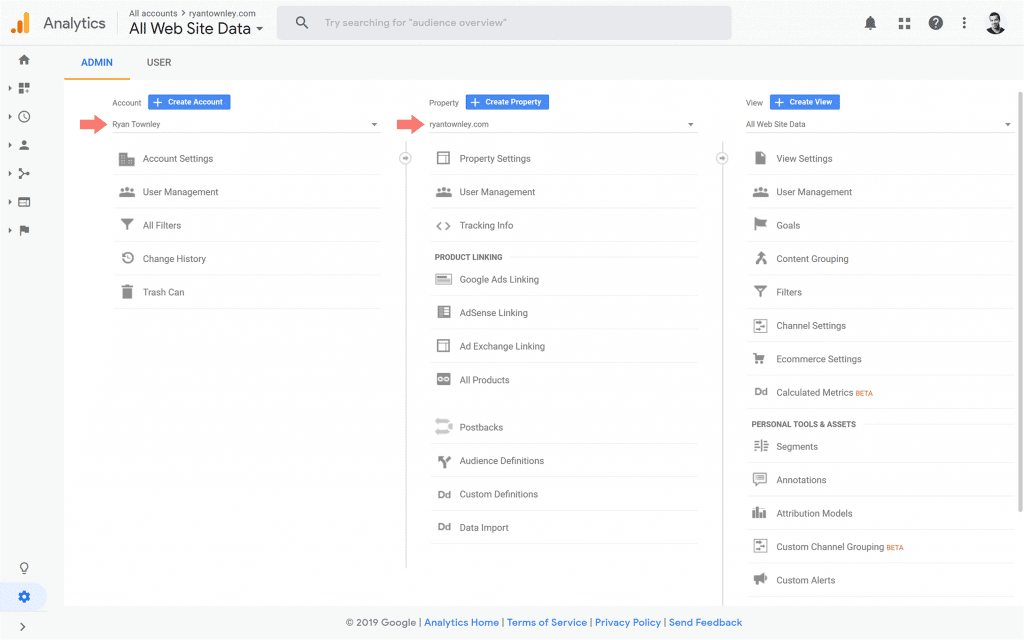Click the Create Property button
The height and width of the screenshot is (640, 1024).
507,102
